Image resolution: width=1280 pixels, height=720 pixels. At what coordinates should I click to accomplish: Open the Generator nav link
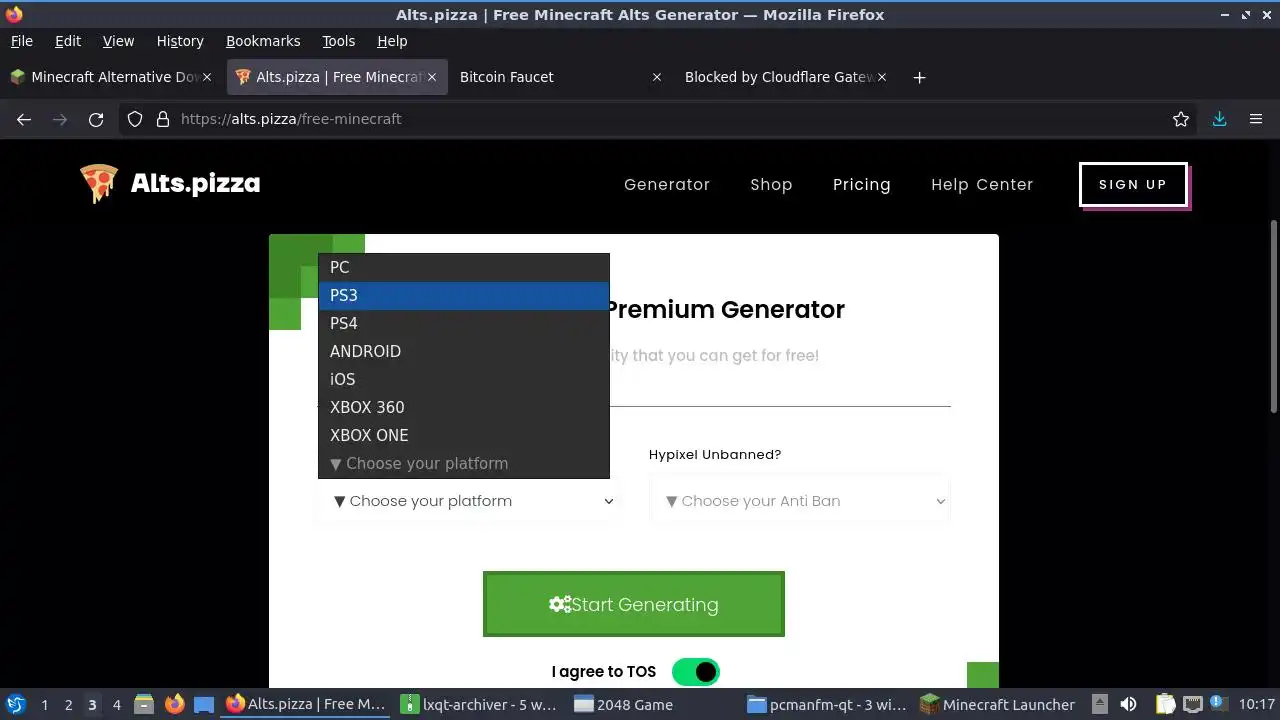tap(667, 184)
